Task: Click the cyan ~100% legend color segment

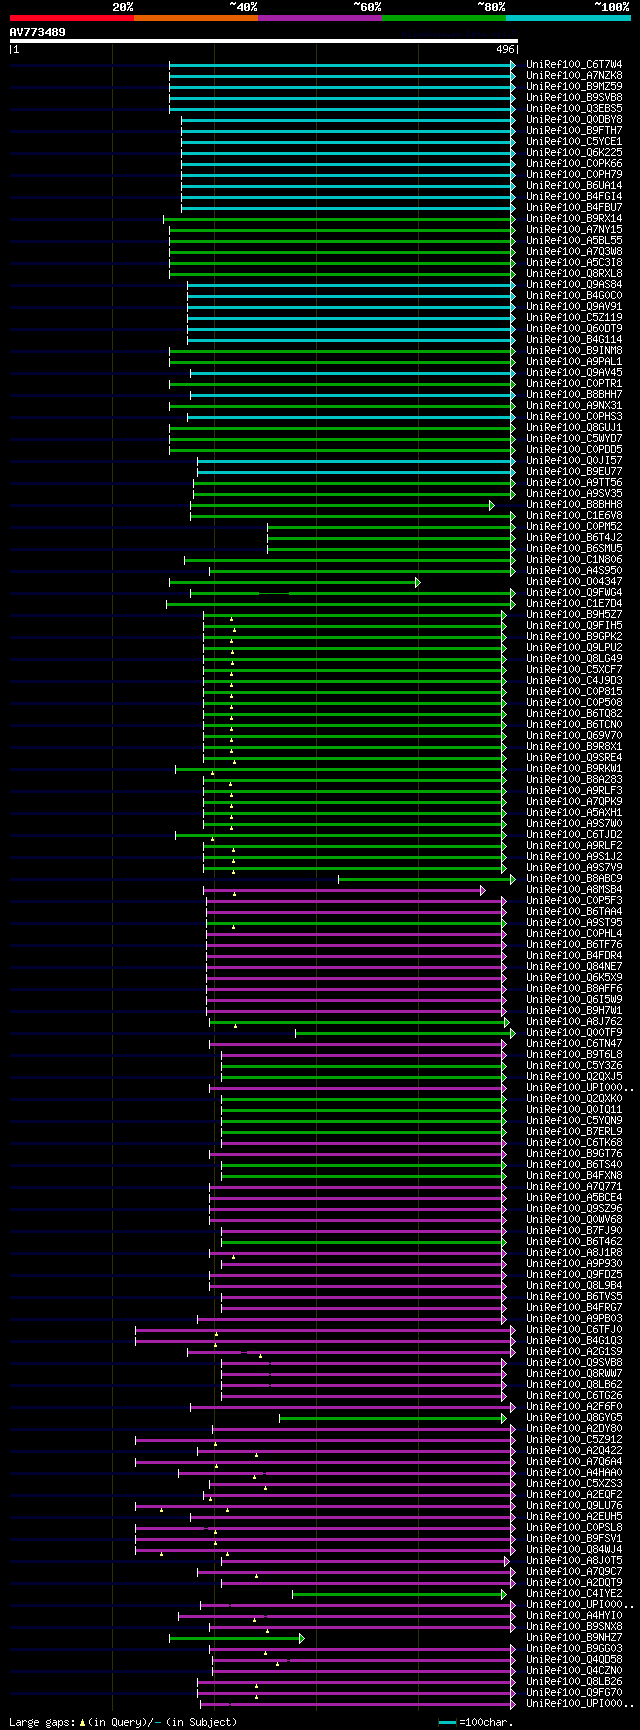Action: 568,18
